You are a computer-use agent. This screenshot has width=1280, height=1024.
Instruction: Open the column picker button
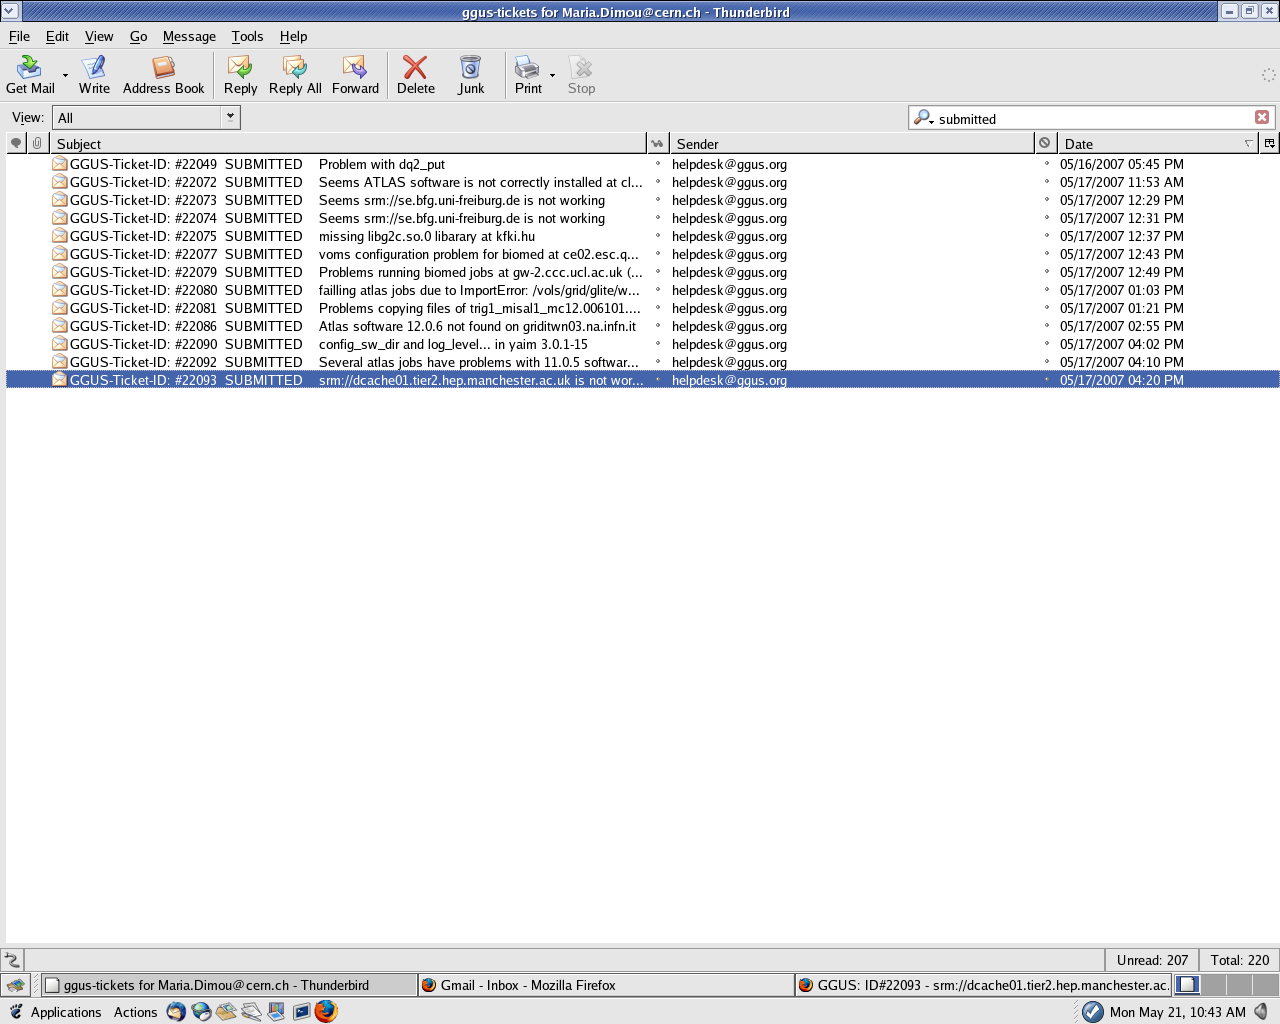click(1269, 143)
